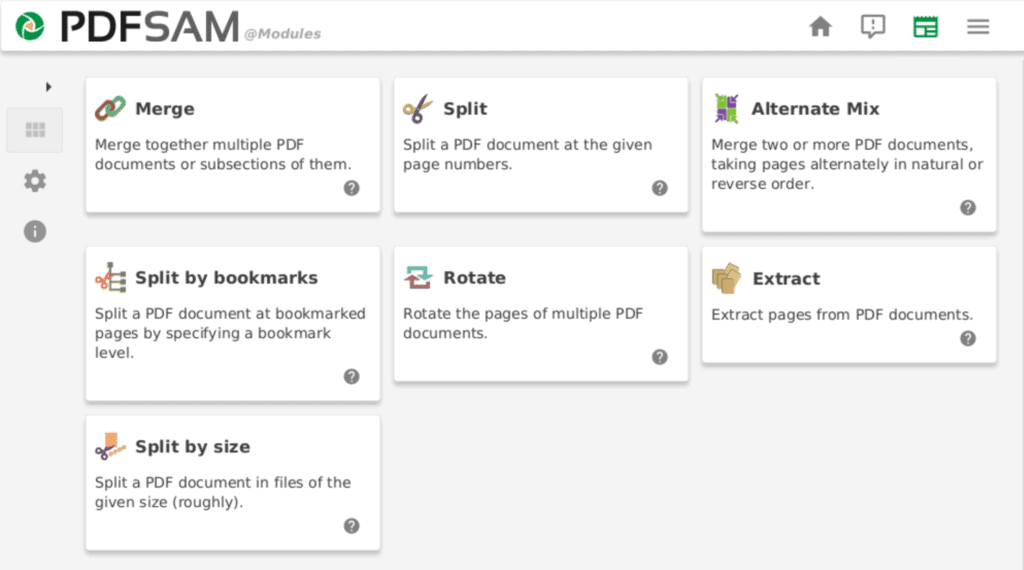Open the Merge module
The image size is (1024, 570).
click(x=233, y=145)
